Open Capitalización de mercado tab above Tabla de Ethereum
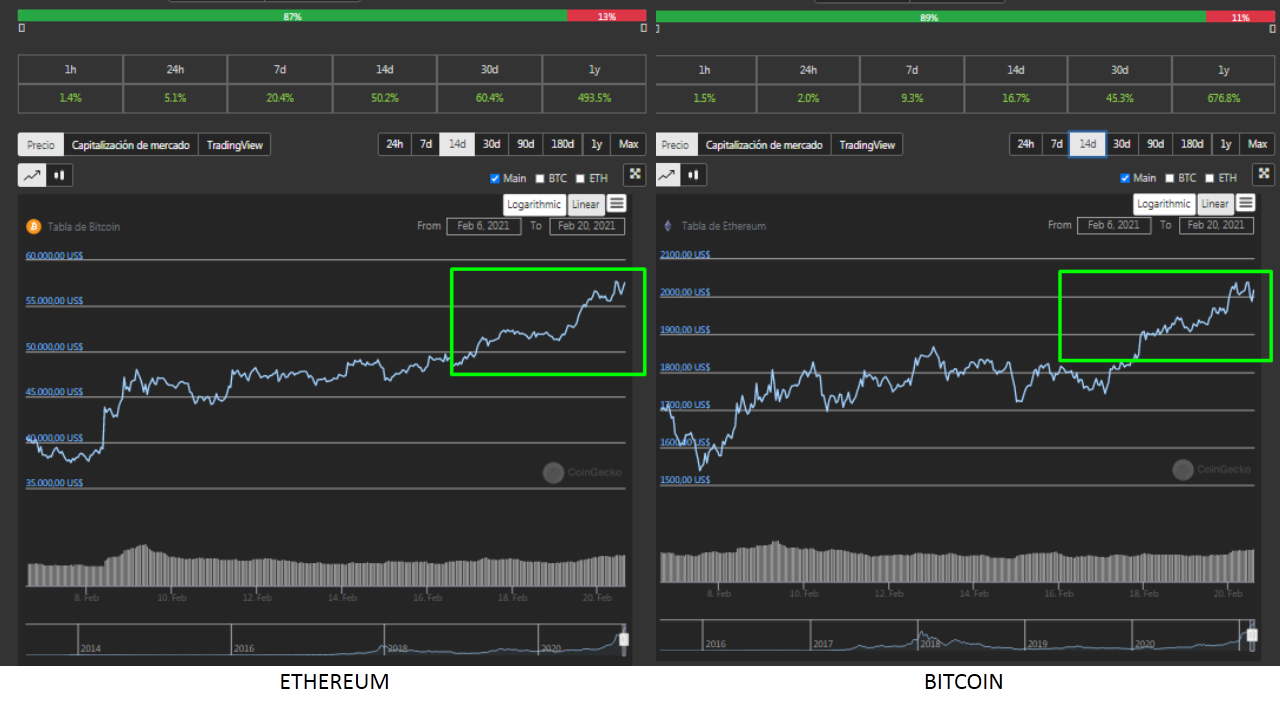Viewport: 1280px width, 720px height. [x=764, y=145]
